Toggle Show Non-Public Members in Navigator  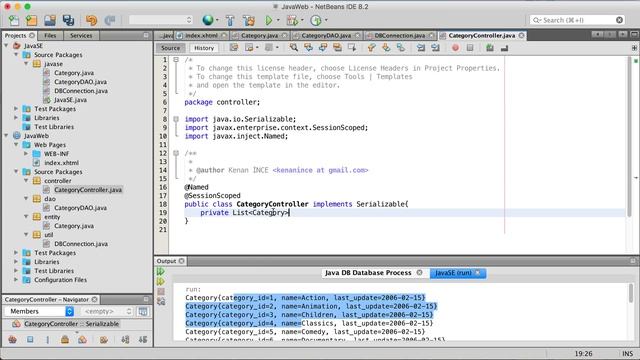65,339
